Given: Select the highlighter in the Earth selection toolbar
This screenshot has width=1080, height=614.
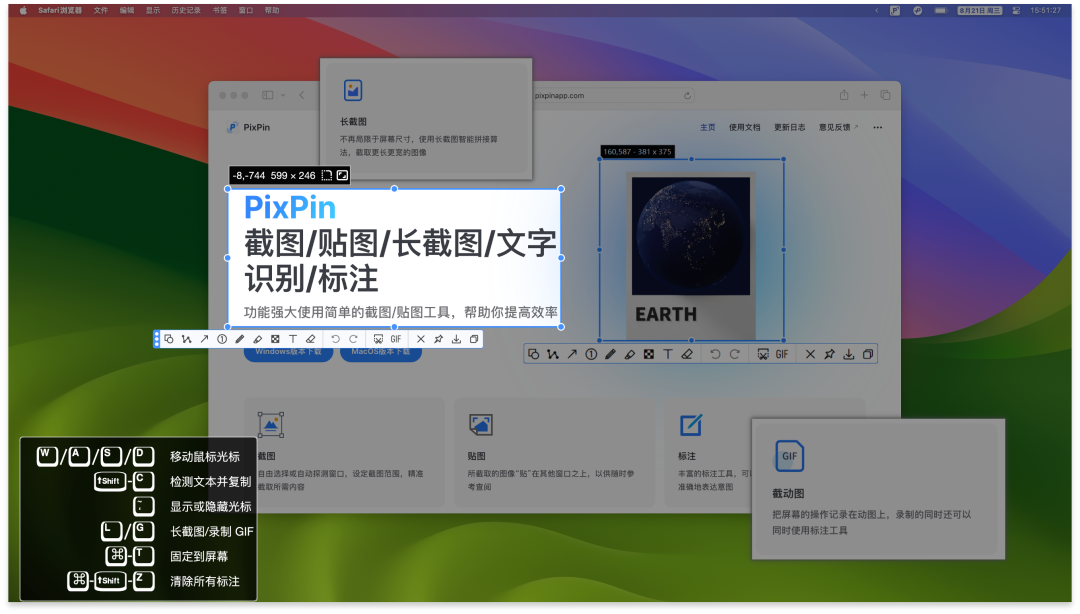Looking at the screenshot, I should (x=630, y=354).
